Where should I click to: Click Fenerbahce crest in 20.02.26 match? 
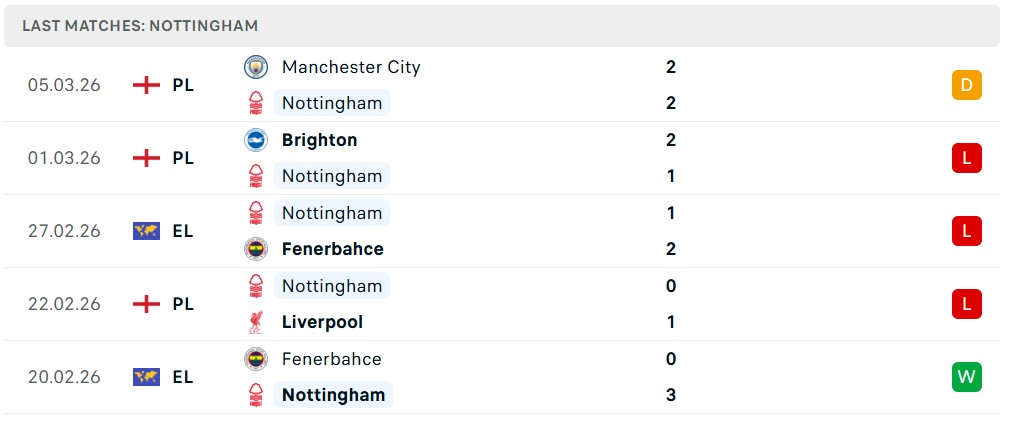point(256,359)
